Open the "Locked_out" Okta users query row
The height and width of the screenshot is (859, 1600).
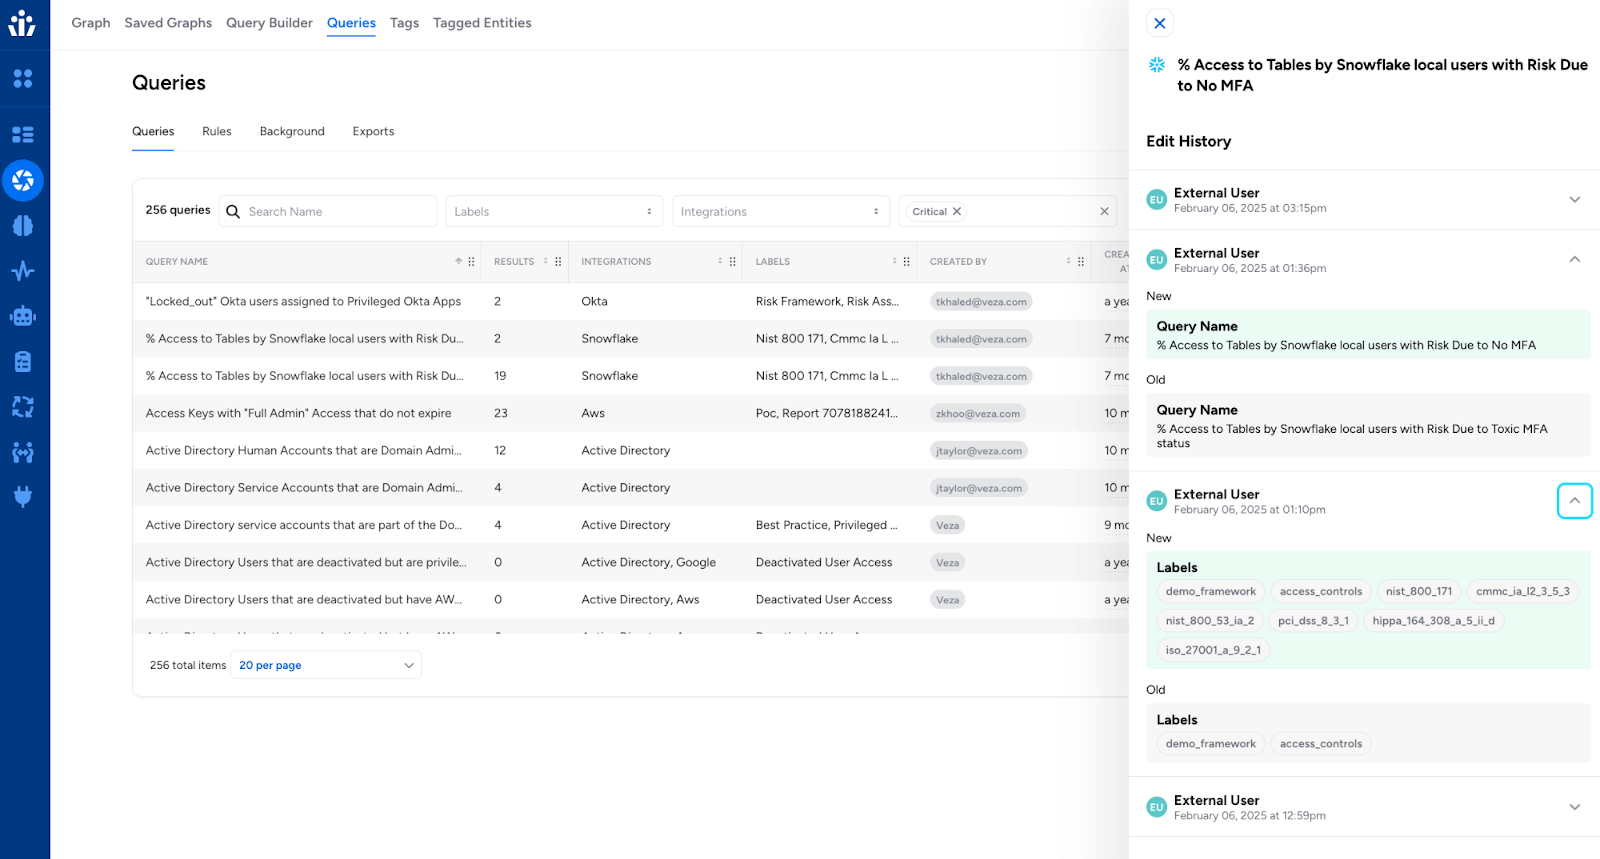pyautogui.click(x=303, y=302)
